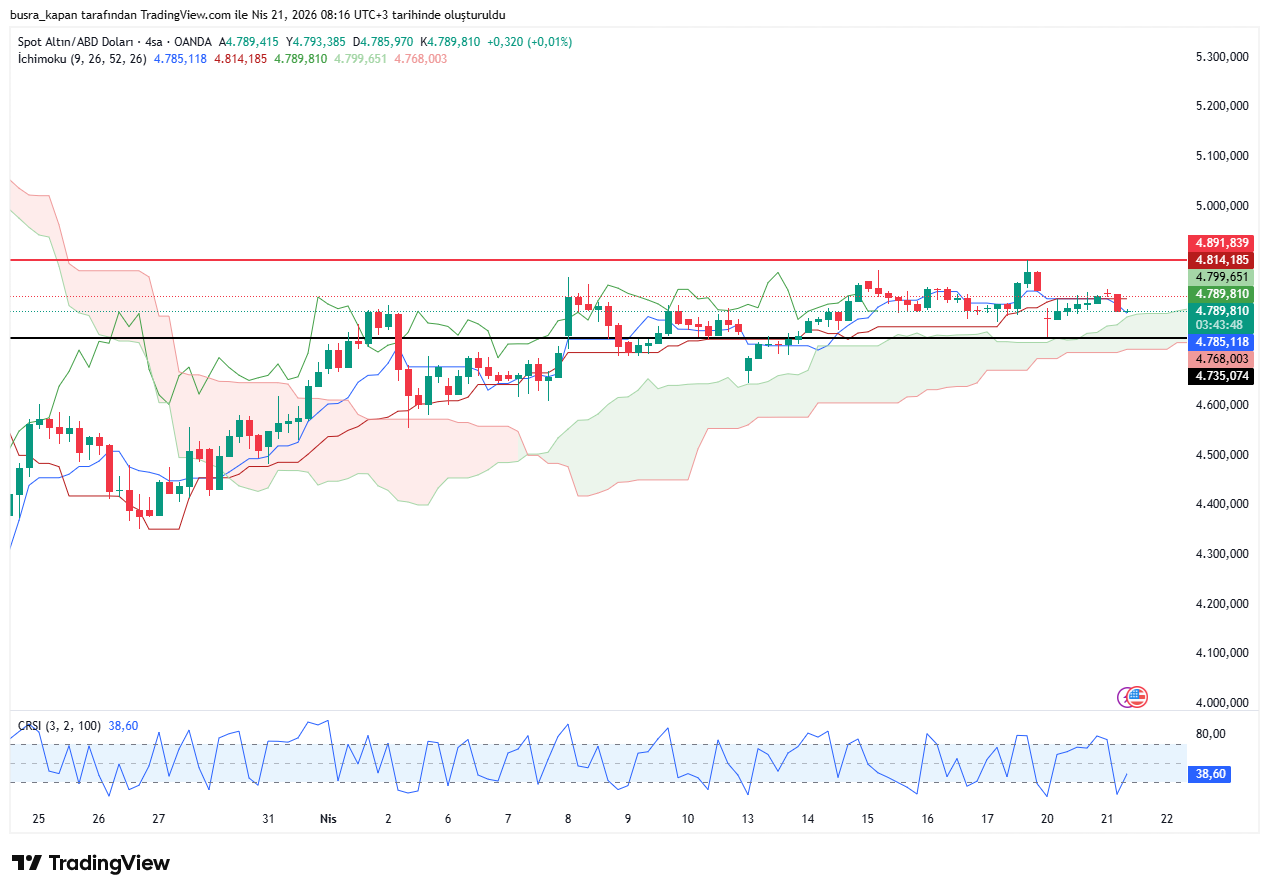Select the black 4.735,074 price label
The width and height of the screenshot is (1269, 893).
pos(1220,376)
